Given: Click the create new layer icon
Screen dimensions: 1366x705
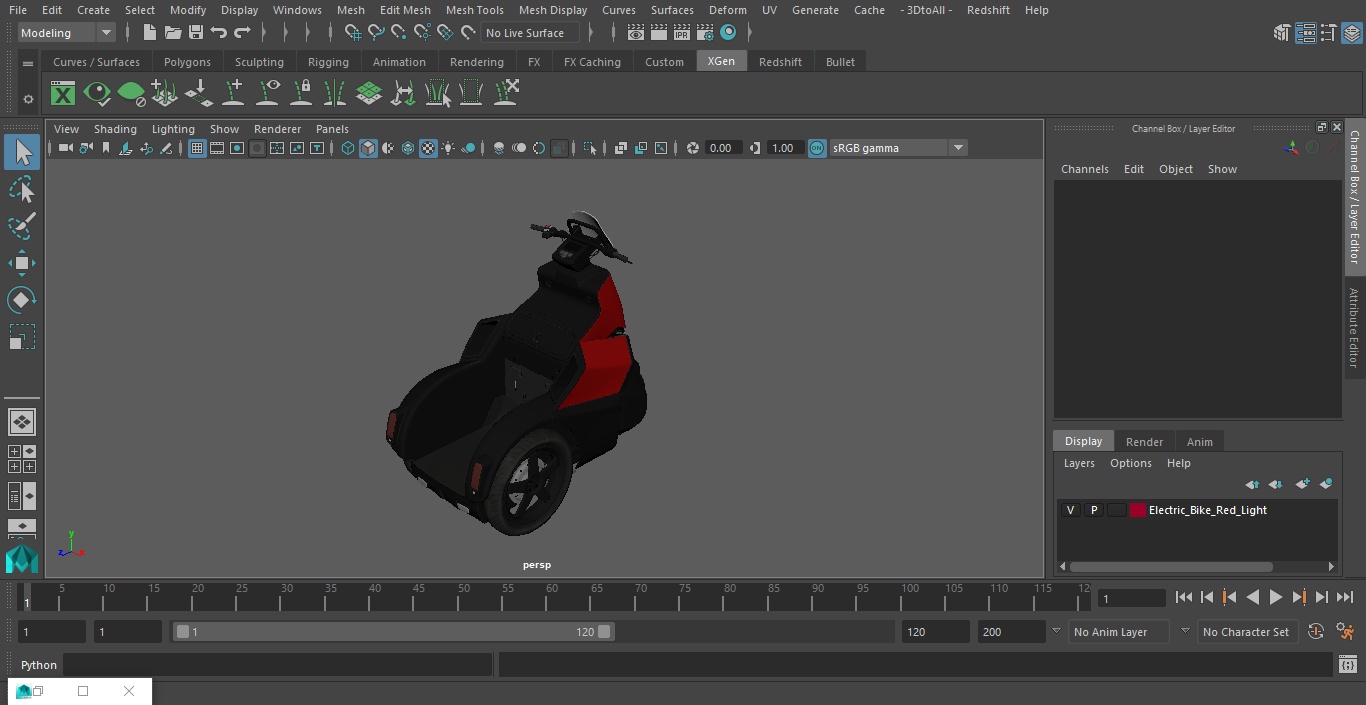Looking at the screenshot, I should pyautogui.click(x=1302, y=484).
